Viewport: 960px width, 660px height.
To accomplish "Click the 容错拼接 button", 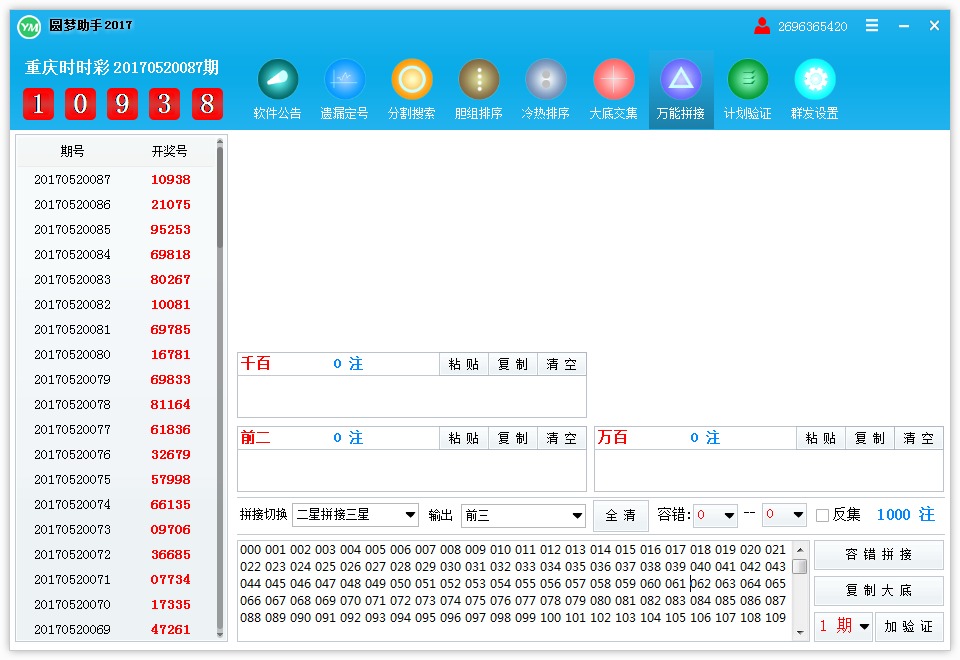I will click(x=878, y=555).
